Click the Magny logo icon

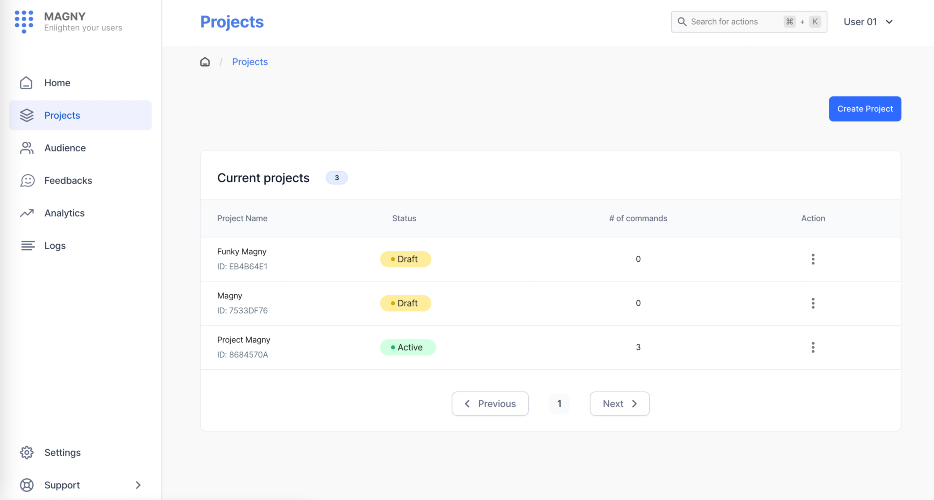point(24,22)
